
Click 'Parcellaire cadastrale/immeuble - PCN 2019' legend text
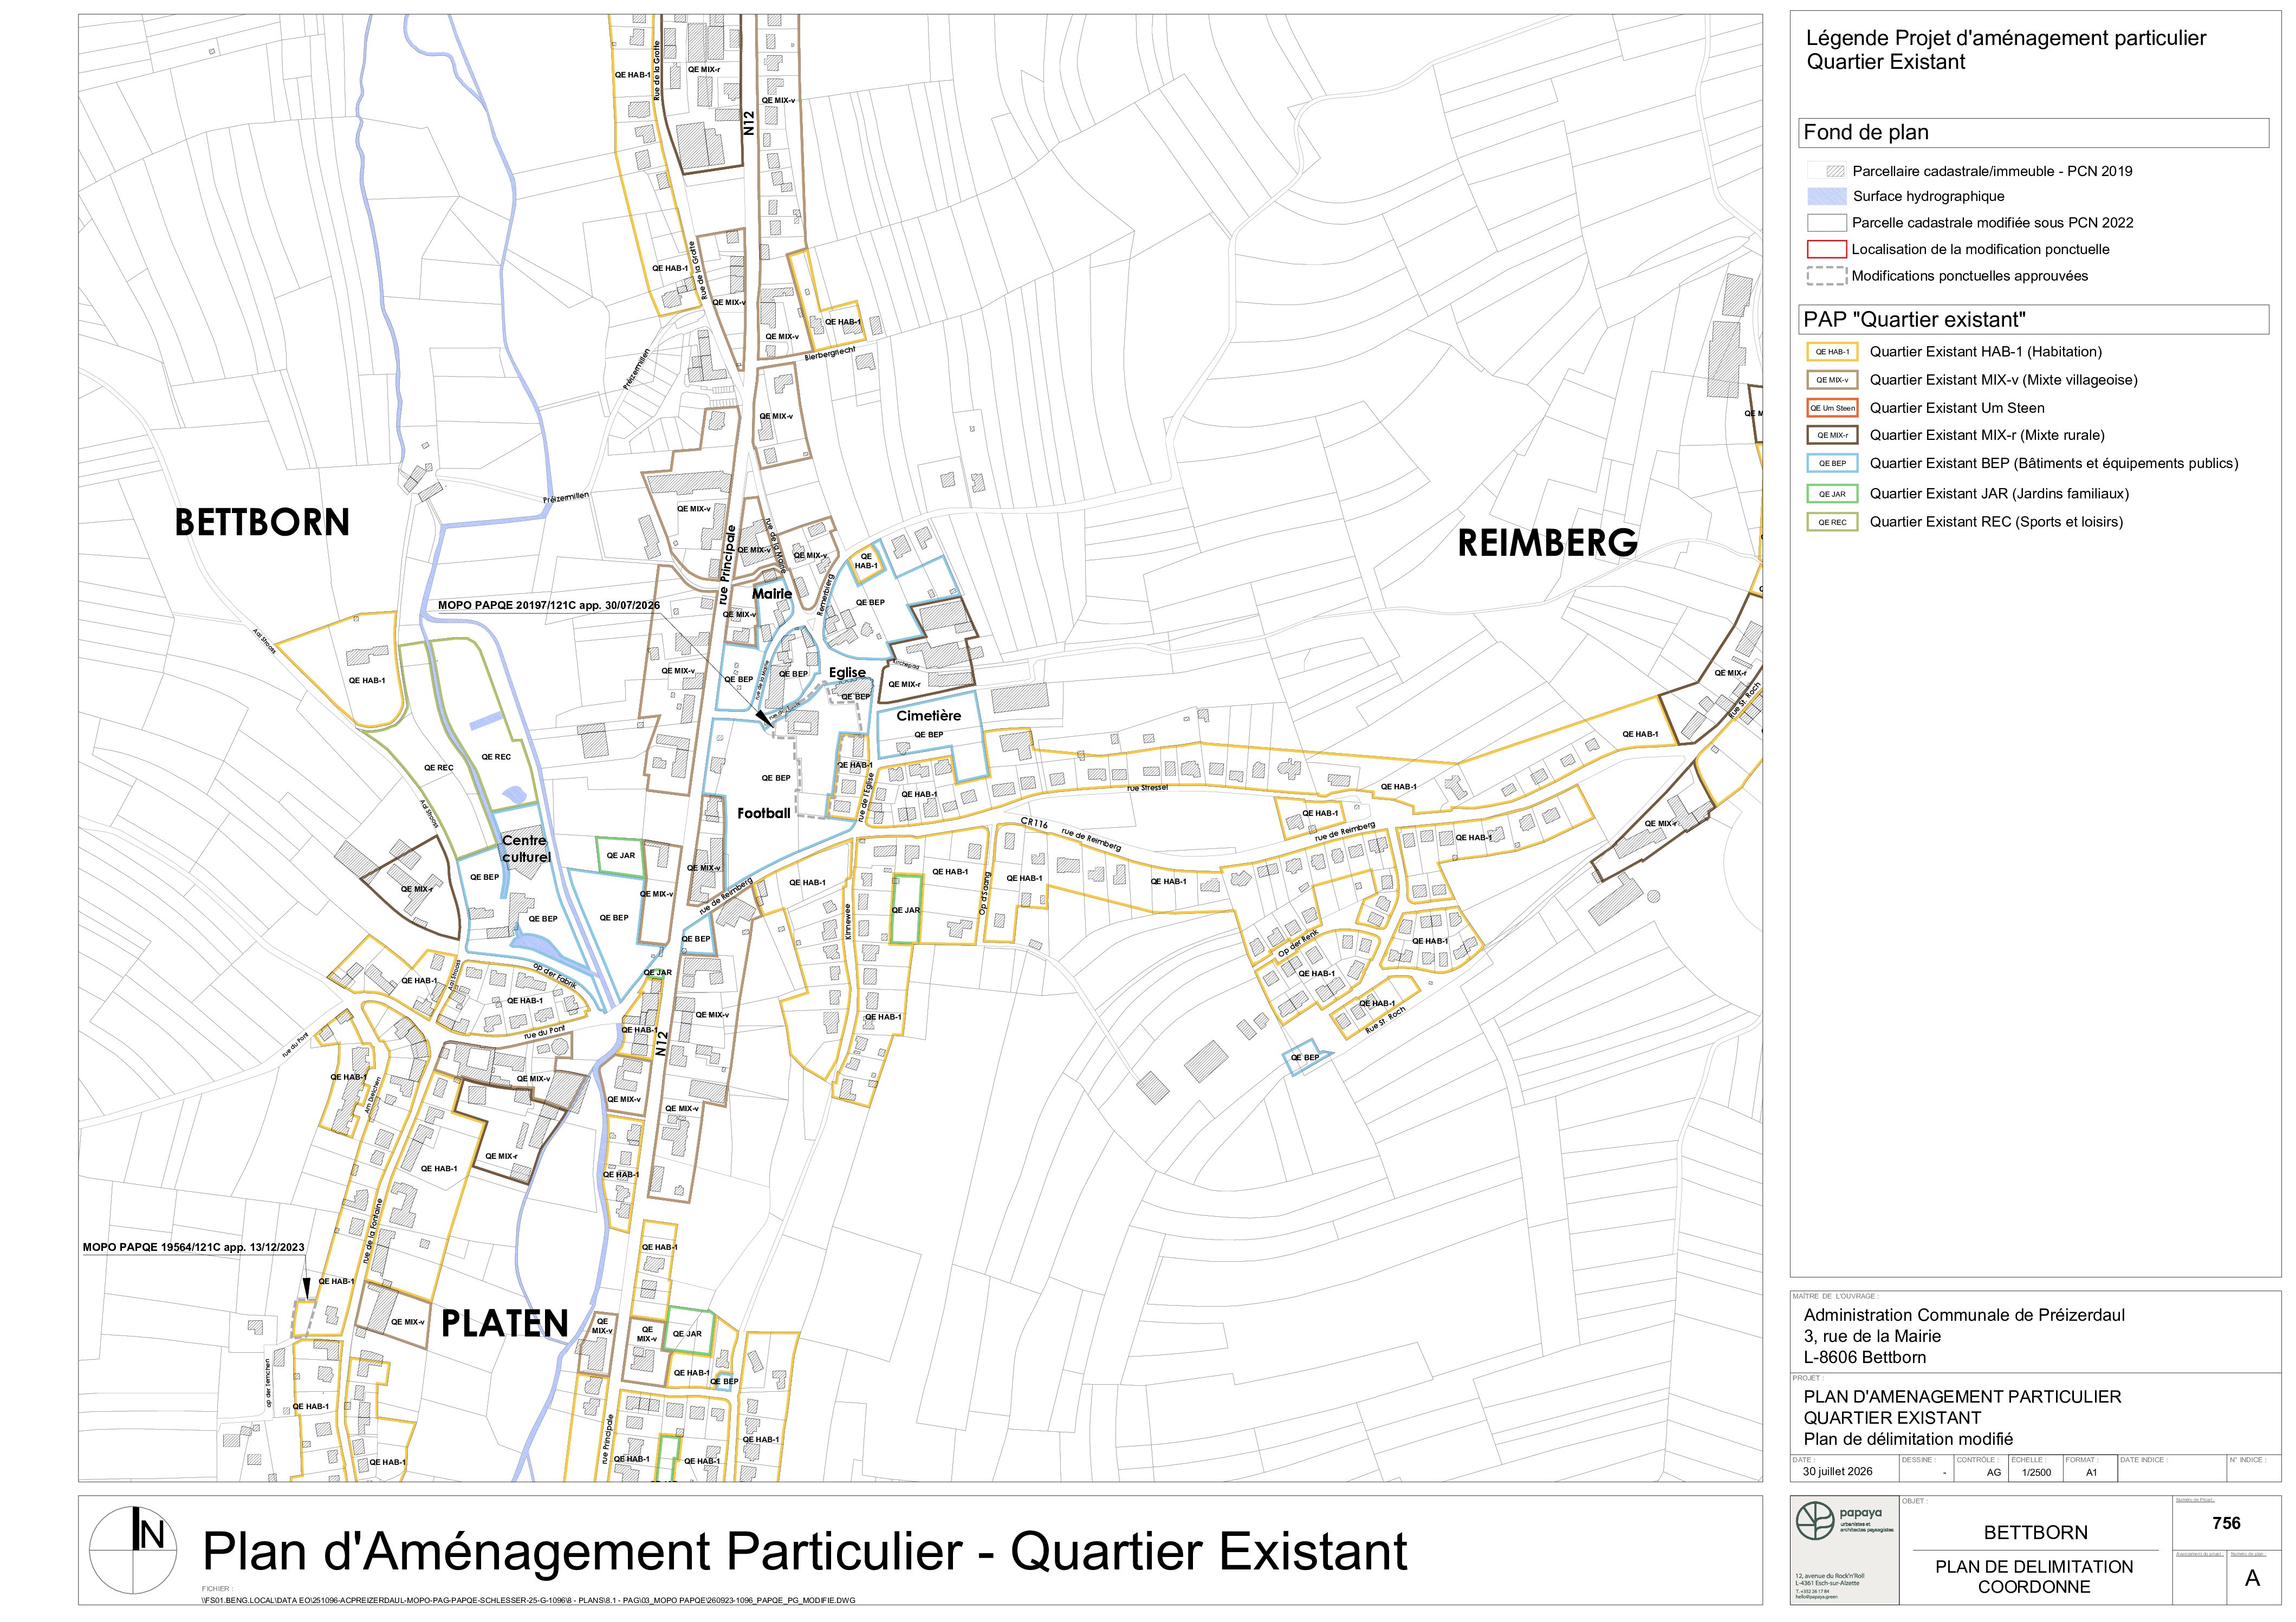[x=1992, y=171]
